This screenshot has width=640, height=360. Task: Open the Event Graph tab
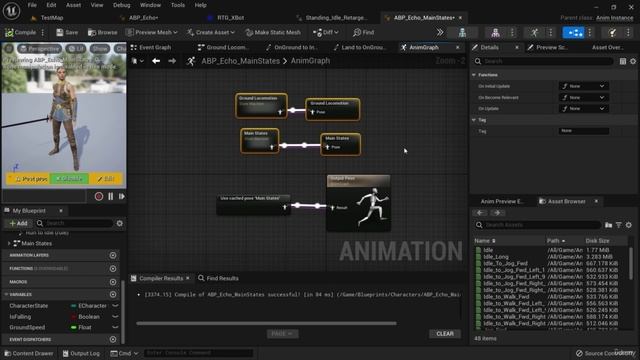[x=154, y=47]
